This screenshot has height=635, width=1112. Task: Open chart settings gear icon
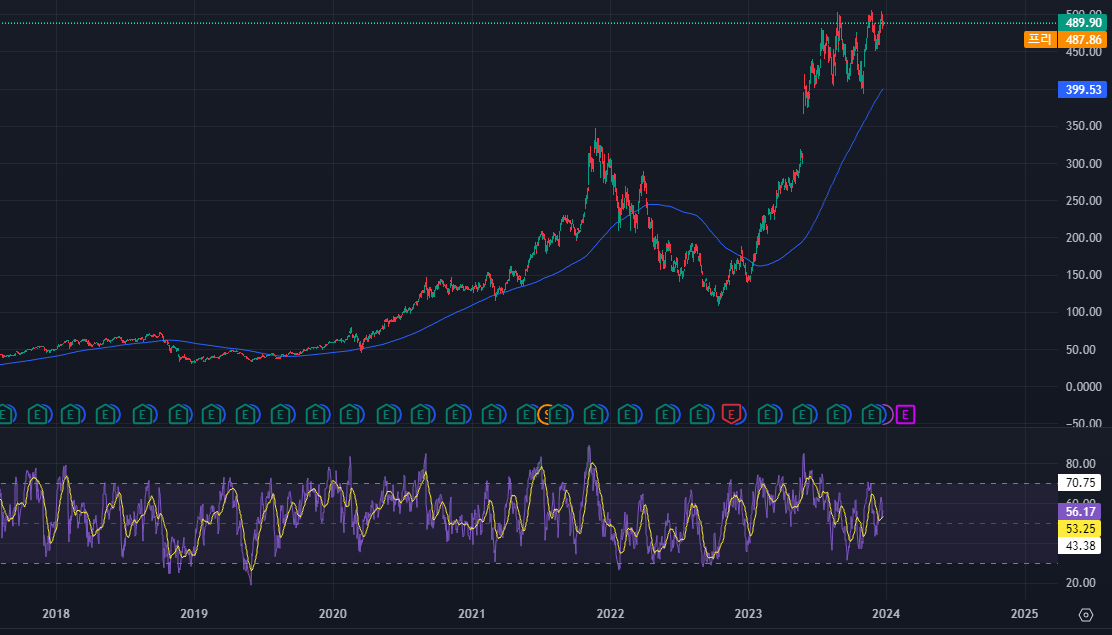click(x=1086, y=614)
